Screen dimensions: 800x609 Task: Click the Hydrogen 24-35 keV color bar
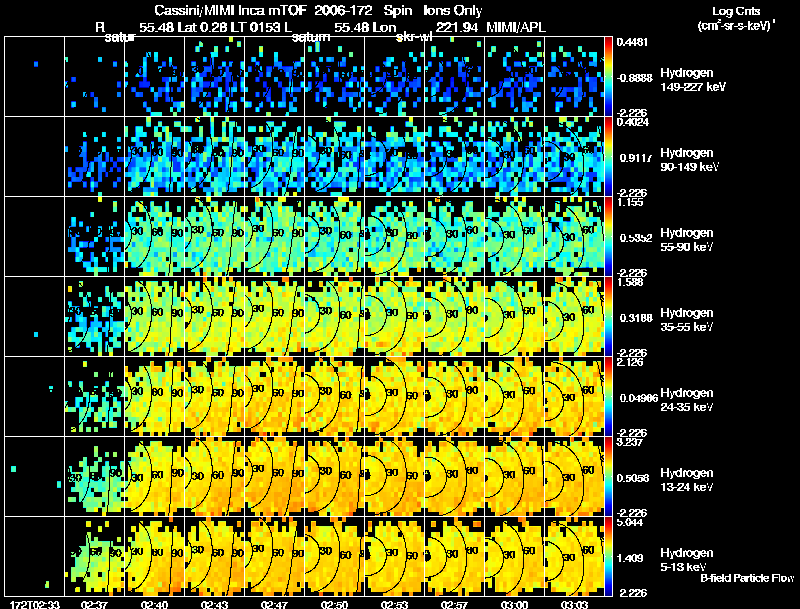tap(608, 397)
